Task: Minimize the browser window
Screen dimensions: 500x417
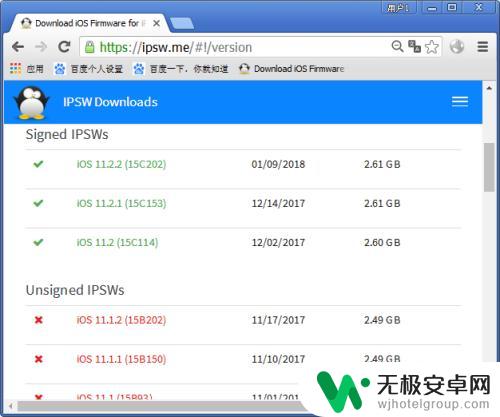Action: 432,8
